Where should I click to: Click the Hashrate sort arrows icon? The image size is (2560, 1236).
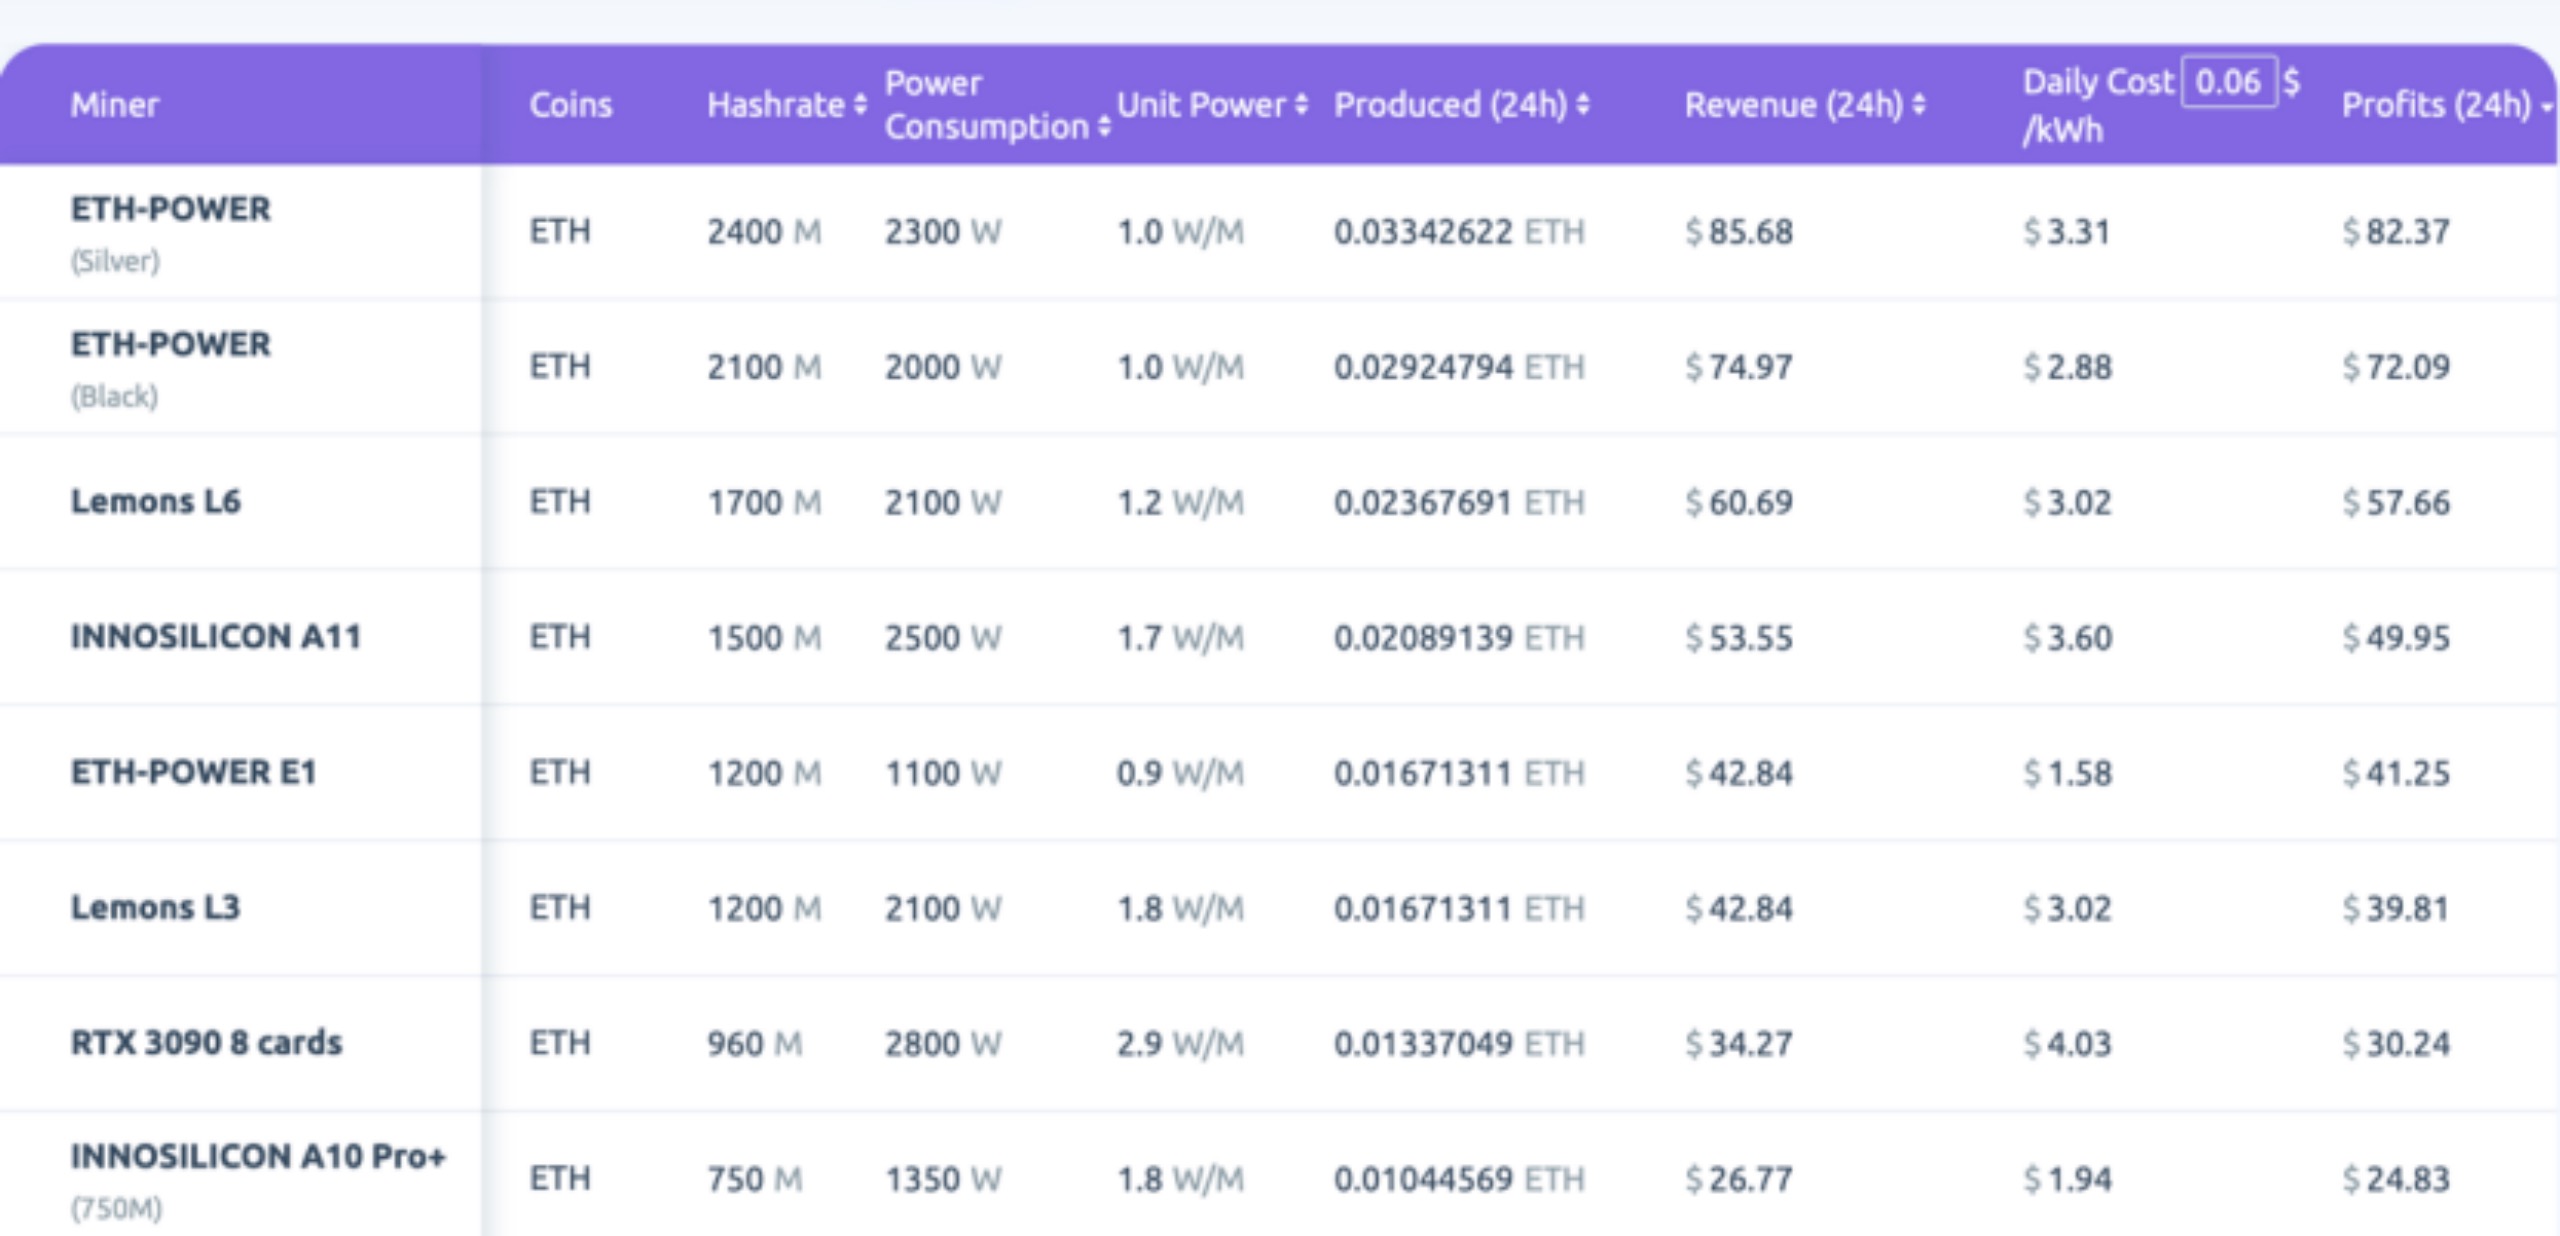[860, 105]
